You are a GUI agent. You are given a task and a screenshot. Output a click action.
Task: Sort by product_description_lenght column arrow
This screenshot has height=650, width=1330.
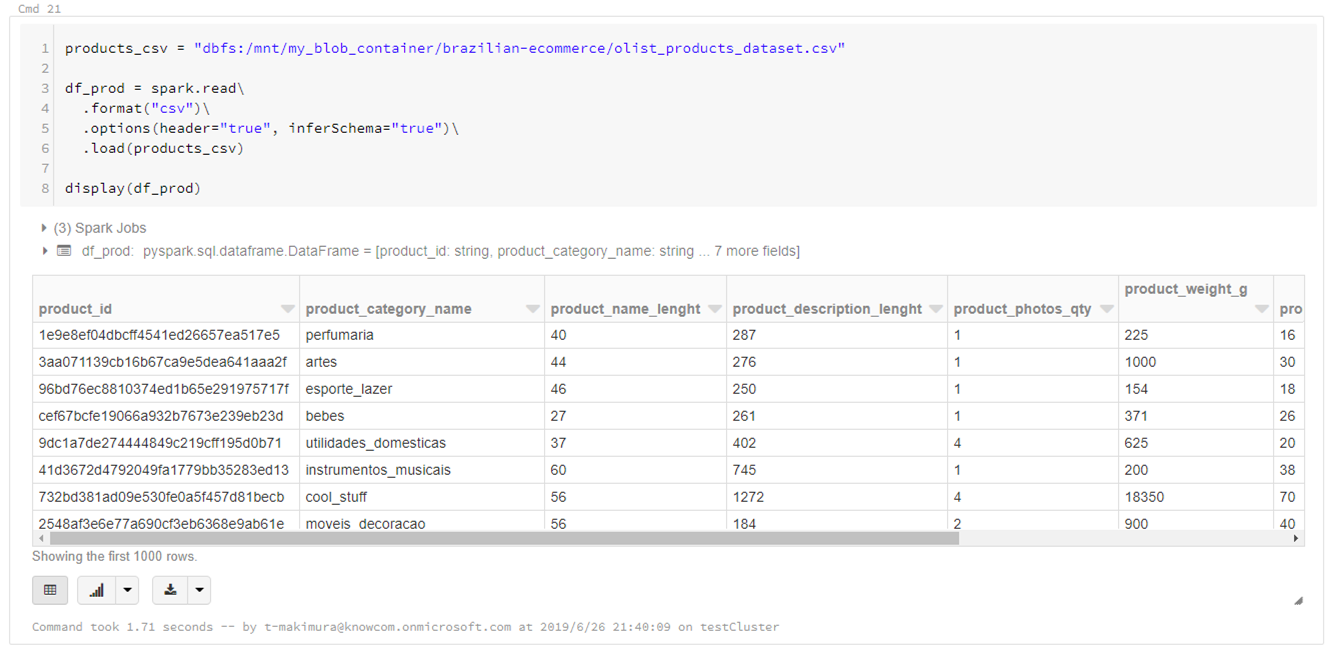tap(935, 309)
